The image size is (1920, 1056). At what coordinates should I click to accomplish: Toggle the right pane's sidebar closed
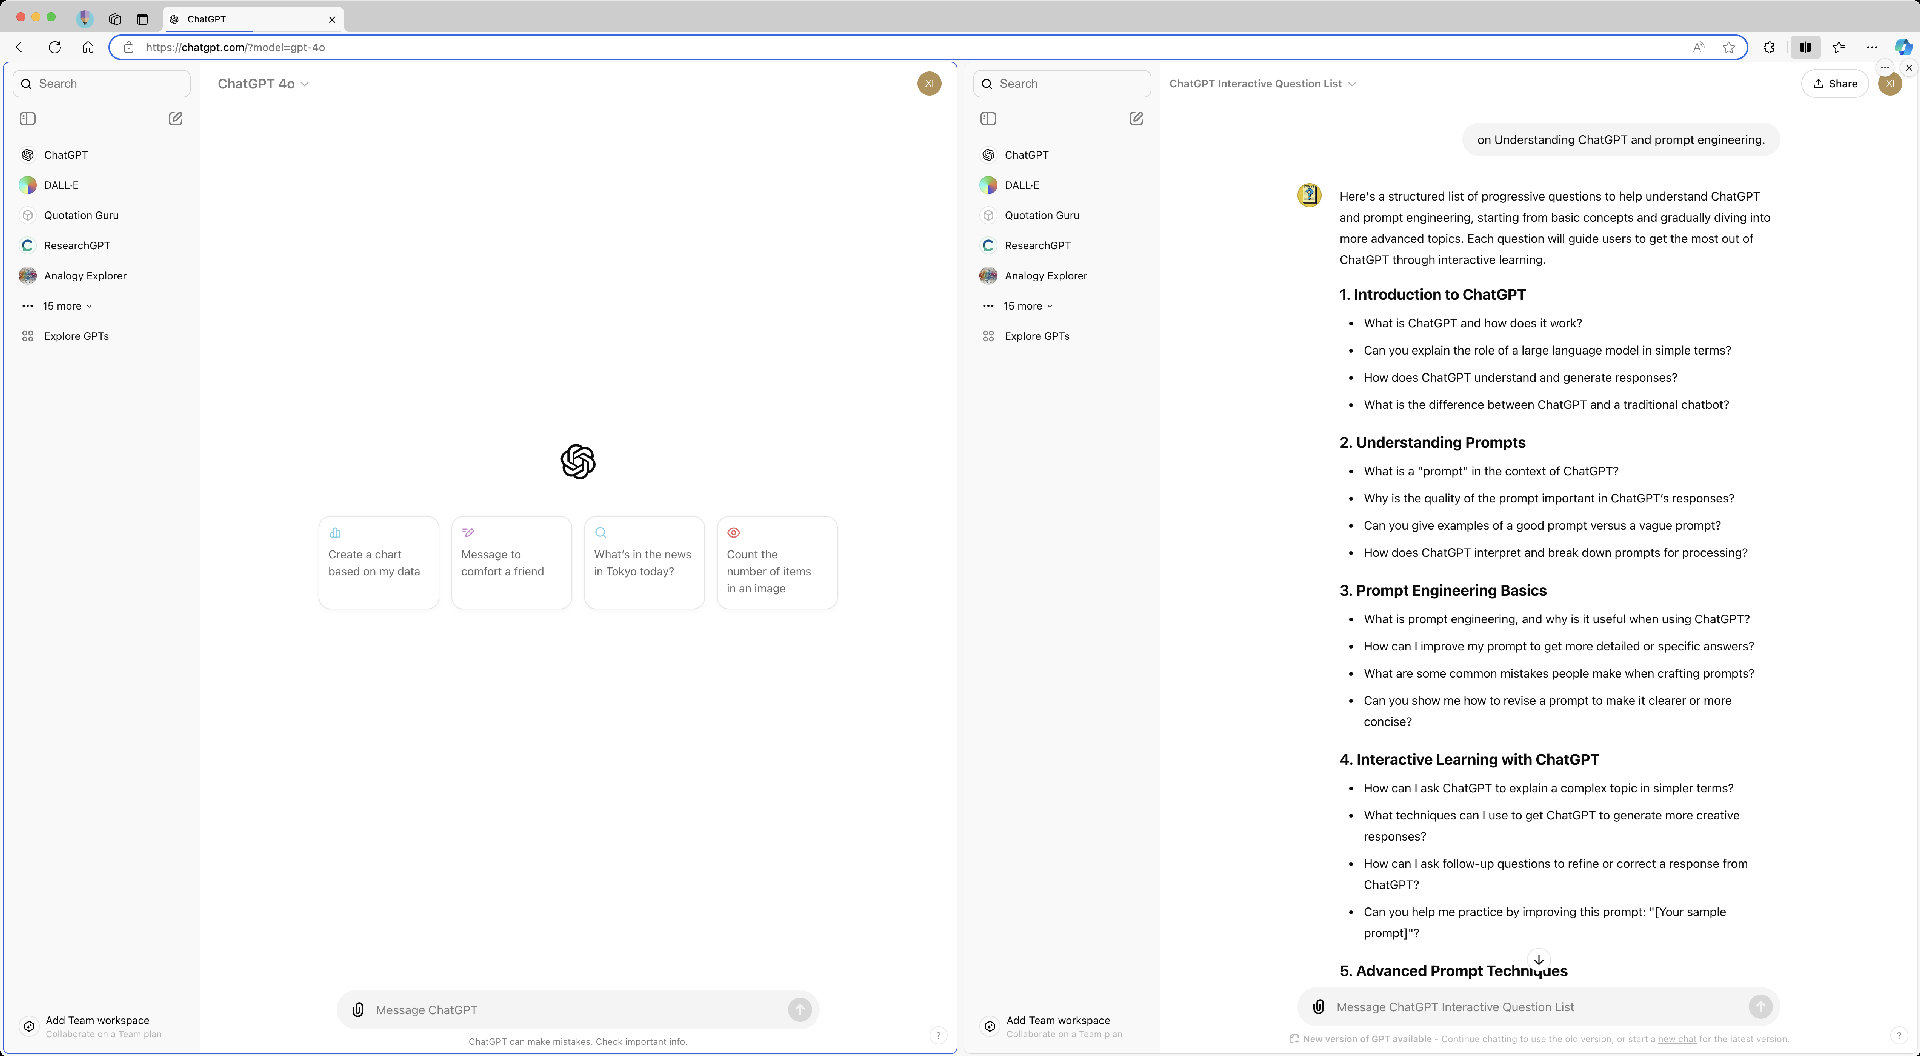pos(988,118)
